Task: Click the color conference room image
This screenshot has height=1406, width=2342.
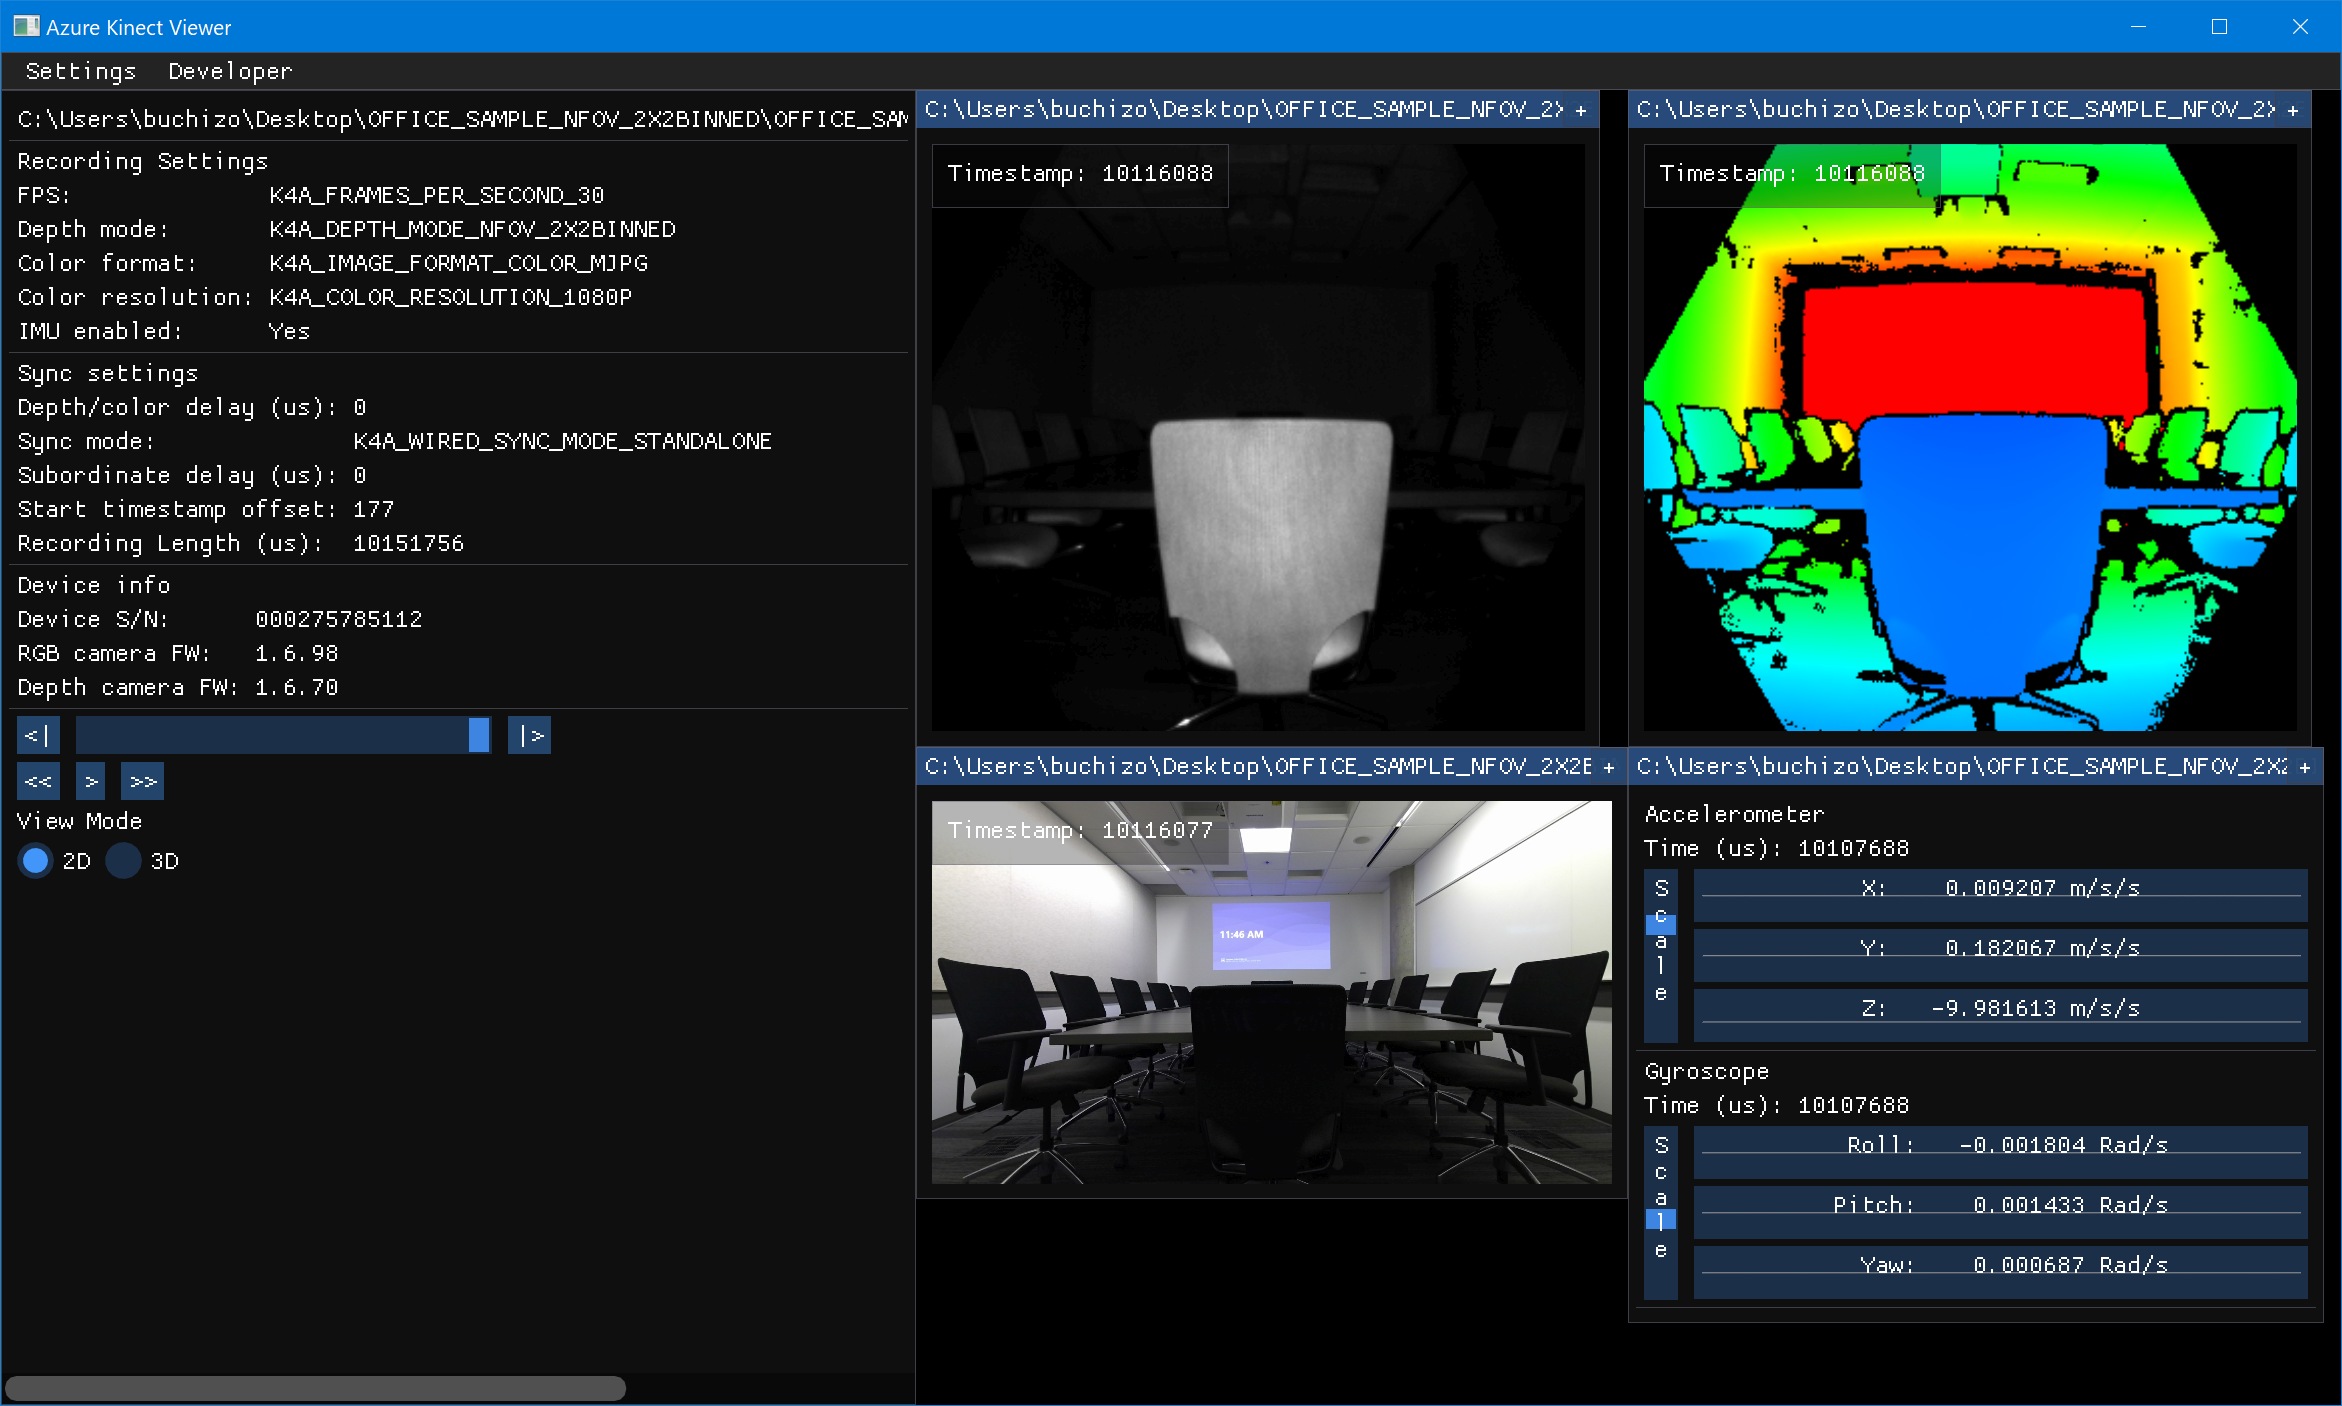Action: click(1272, 992)
